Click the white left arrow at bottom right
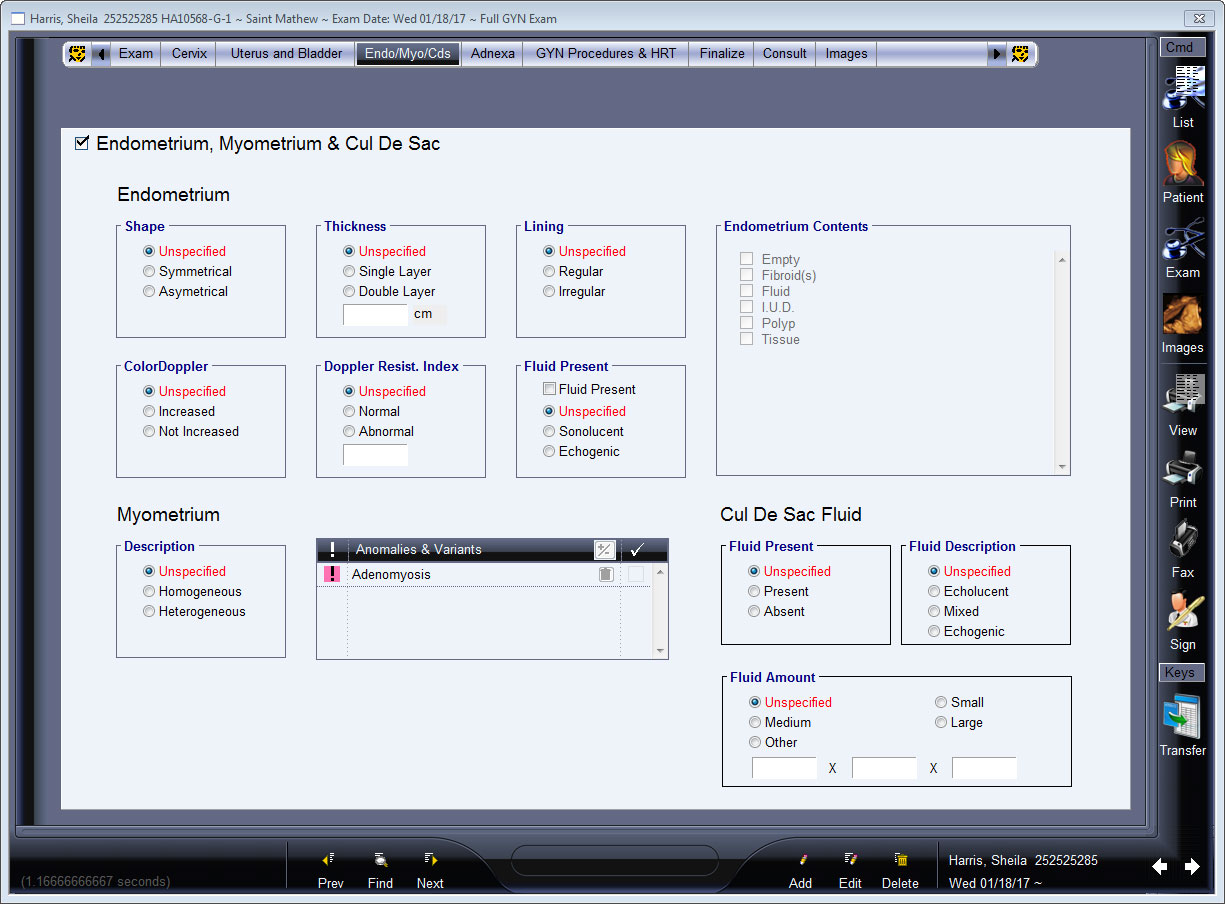Viewport: 1225px width, 904px height. (x=1160, y=867)
